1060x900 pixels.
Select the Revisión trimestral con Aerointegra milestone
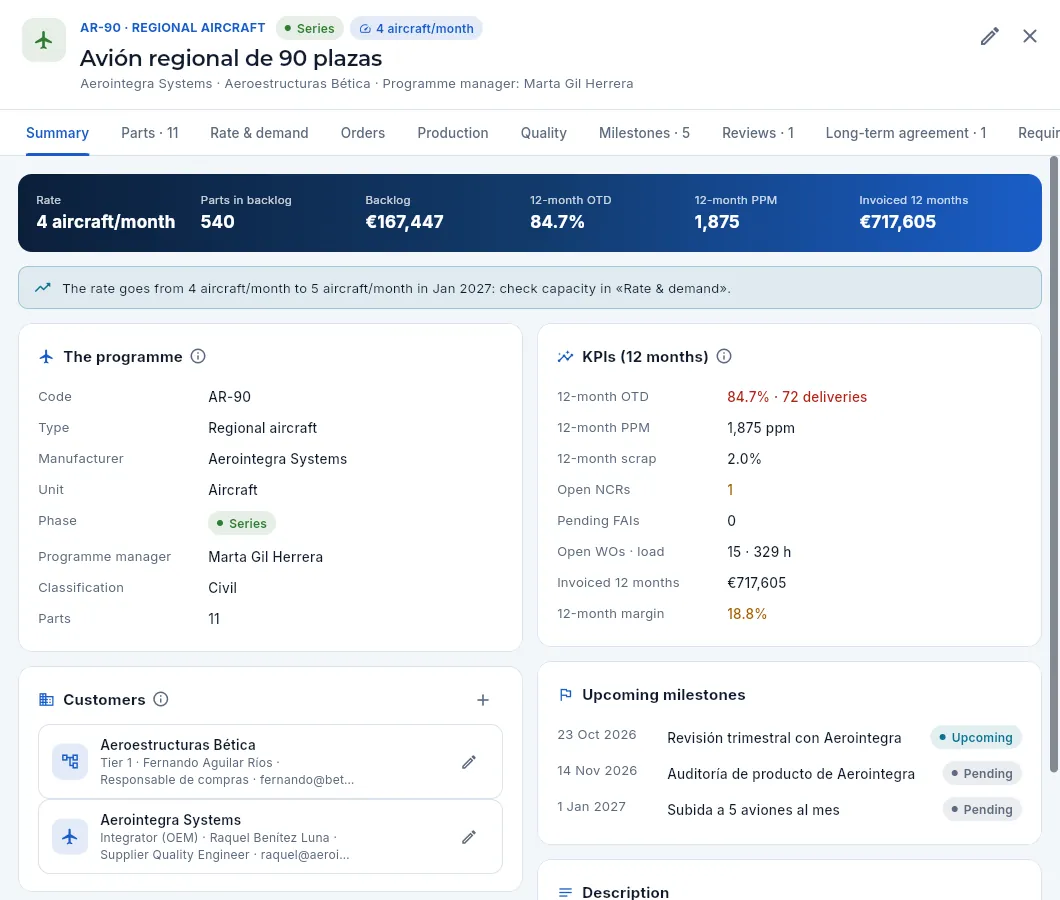(784, 738)
